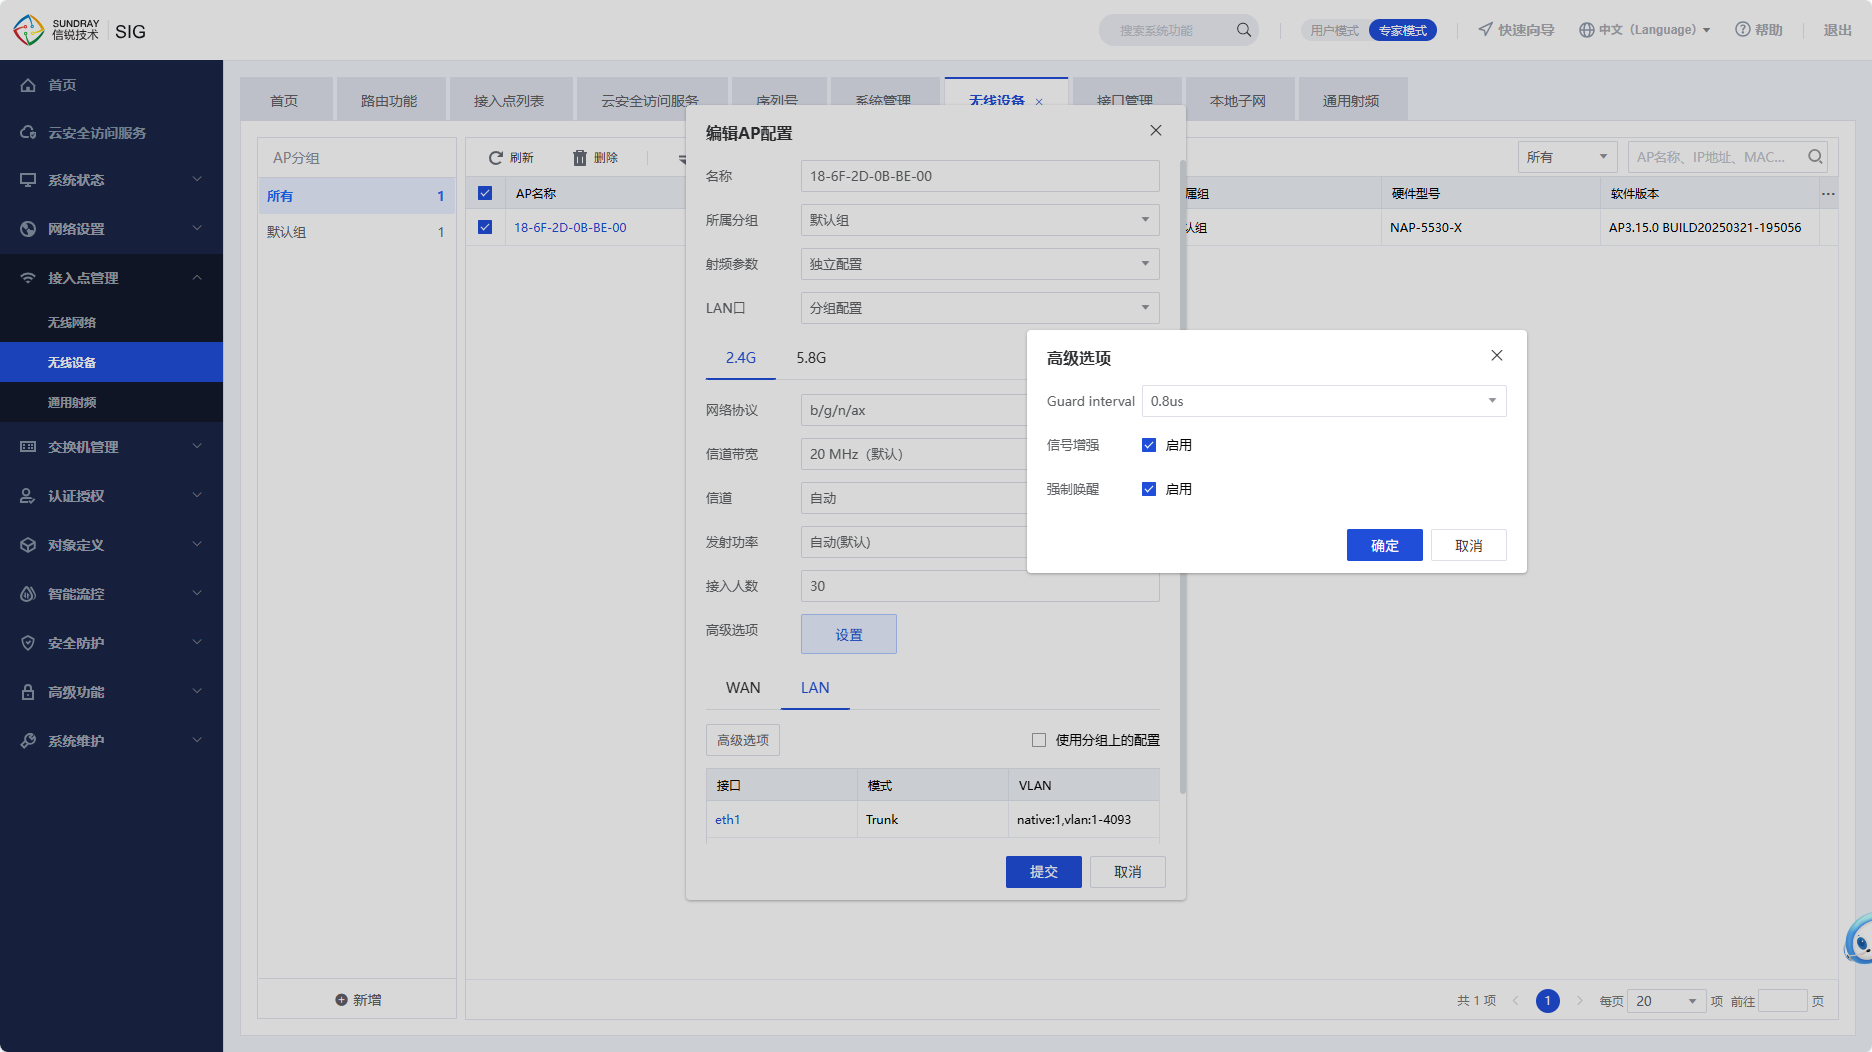Switch to the 5.8G tab
Image resolution: width=1872 pixels, height=1052 pixels.
tap(811, 358)
